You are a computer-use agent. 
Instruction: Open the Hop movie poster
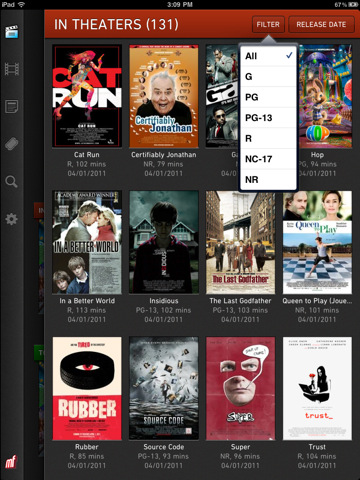(x=325, y=96)
